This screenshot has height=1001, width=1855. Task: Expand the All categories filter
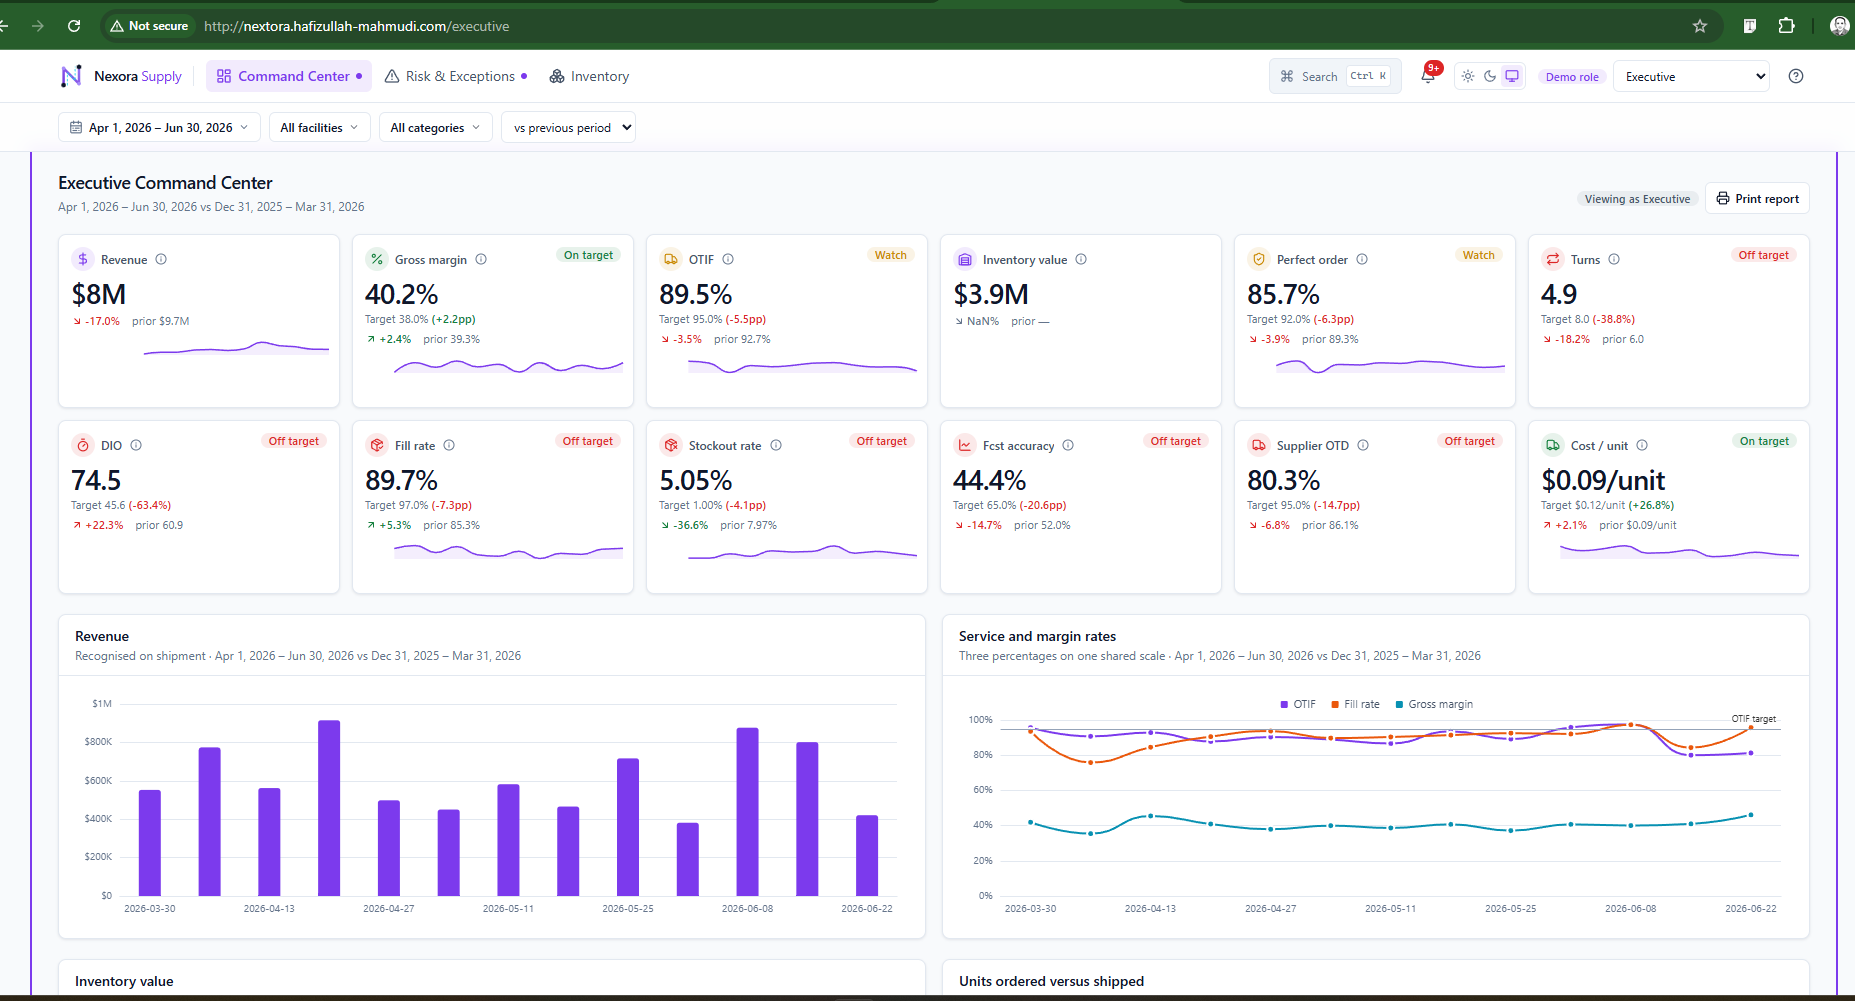[x=435, y=127]
